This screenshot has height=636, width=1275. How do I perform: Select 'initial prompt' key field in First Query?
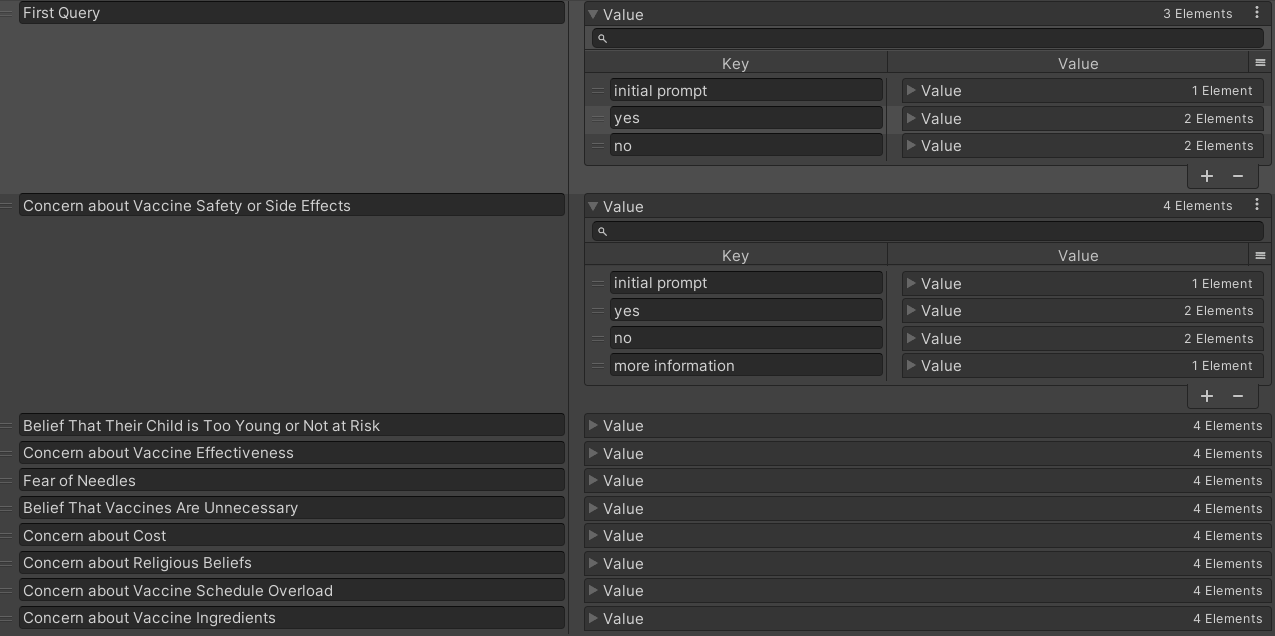click(746, 91)
